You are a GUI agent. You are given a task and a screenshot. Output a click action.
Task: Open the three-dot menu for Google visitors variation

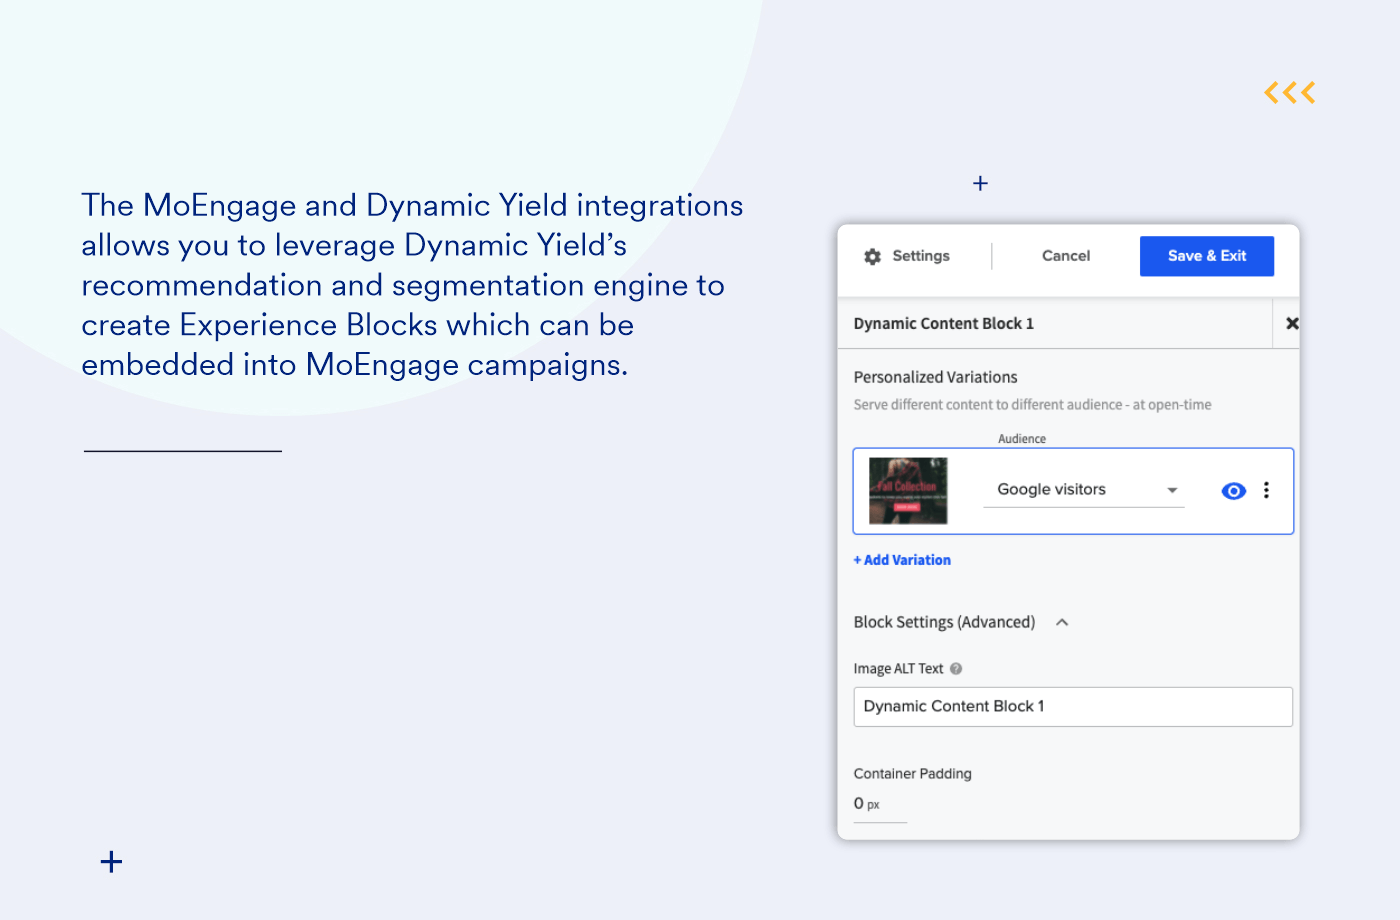point(1267,490)
